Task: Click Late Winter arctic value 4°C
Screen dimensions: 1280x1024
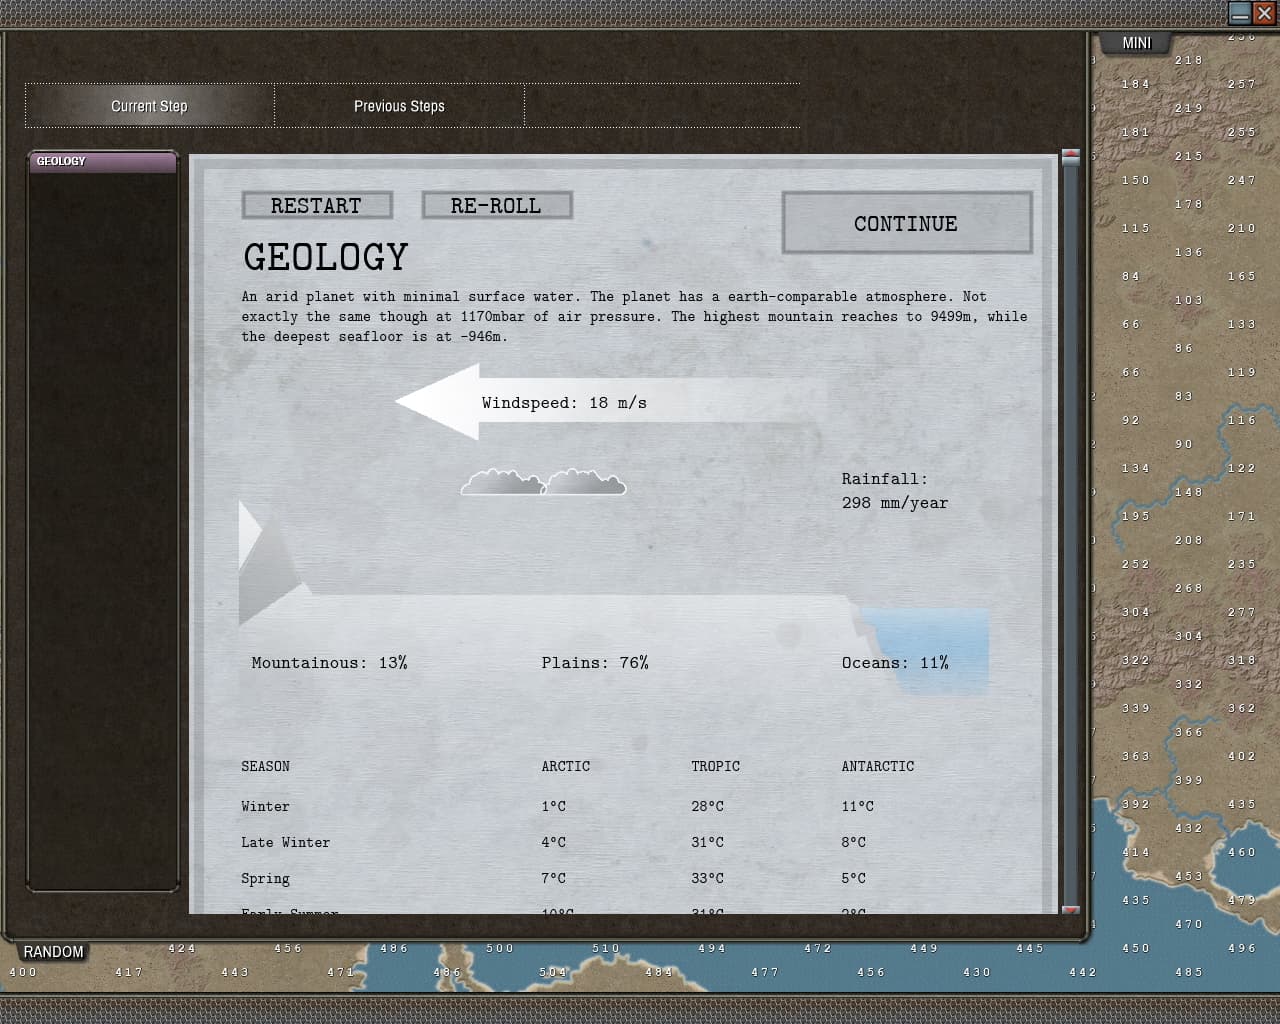Action: pyautogui.click(x=554, y=843)
